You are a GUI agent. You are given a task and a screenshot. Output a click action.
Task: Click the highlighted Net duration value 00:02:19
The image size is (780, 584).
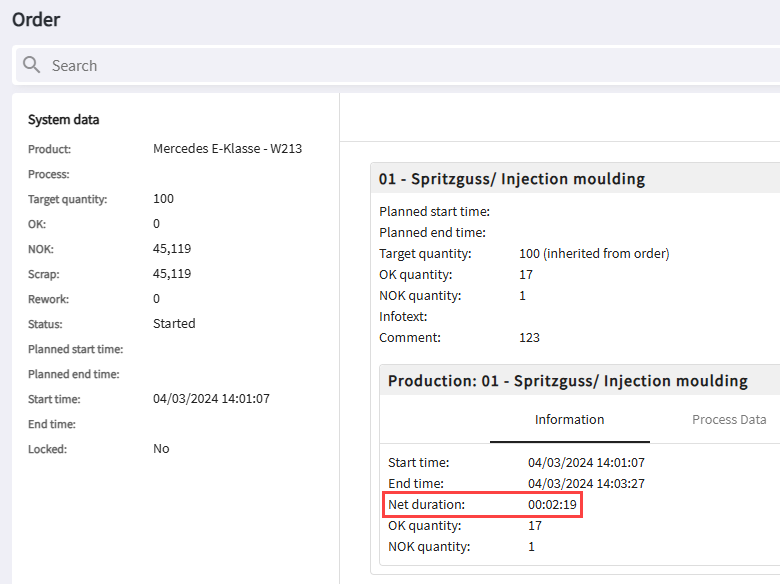pos(552,505)
